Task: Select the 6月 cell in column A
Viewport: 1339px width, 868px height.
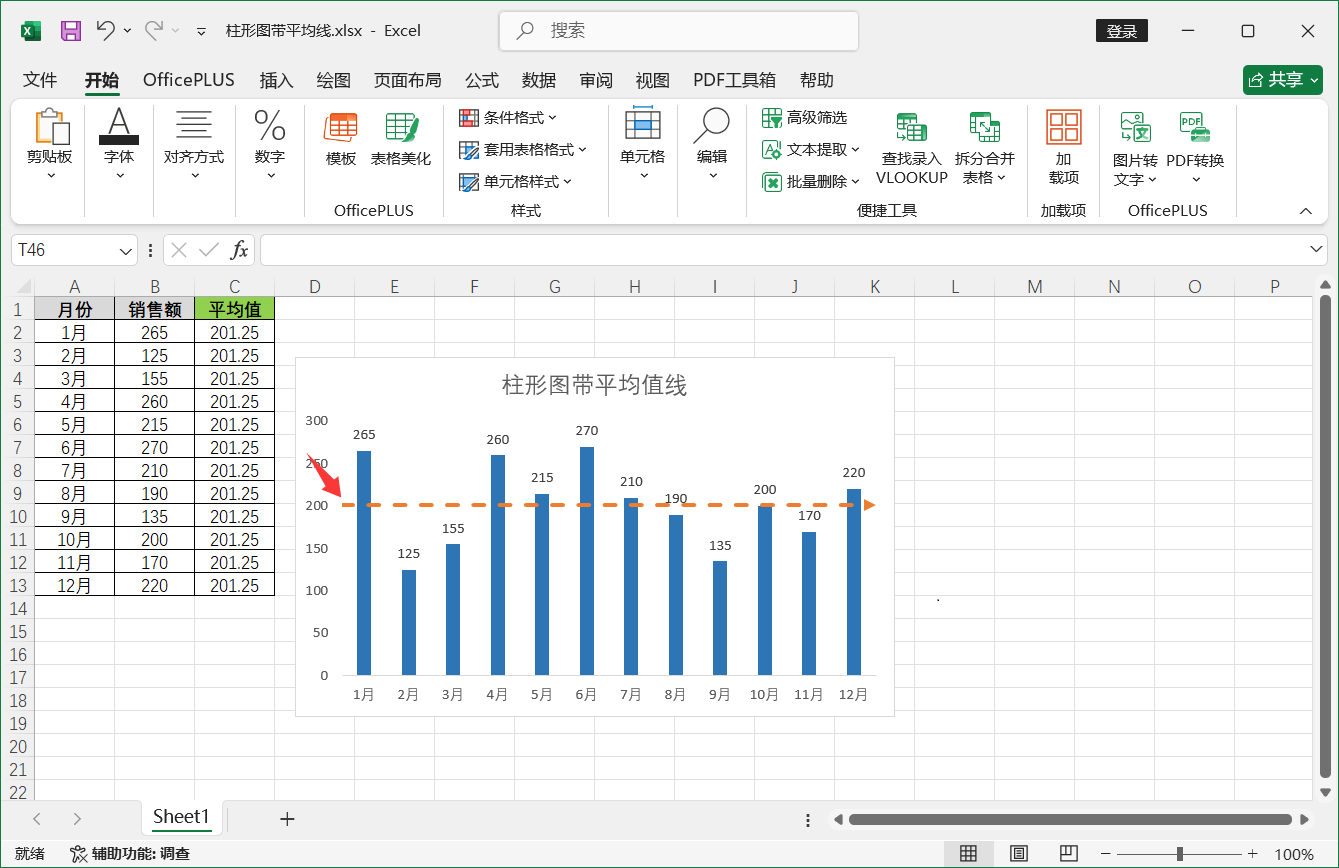Action: (x=75, y=448)
